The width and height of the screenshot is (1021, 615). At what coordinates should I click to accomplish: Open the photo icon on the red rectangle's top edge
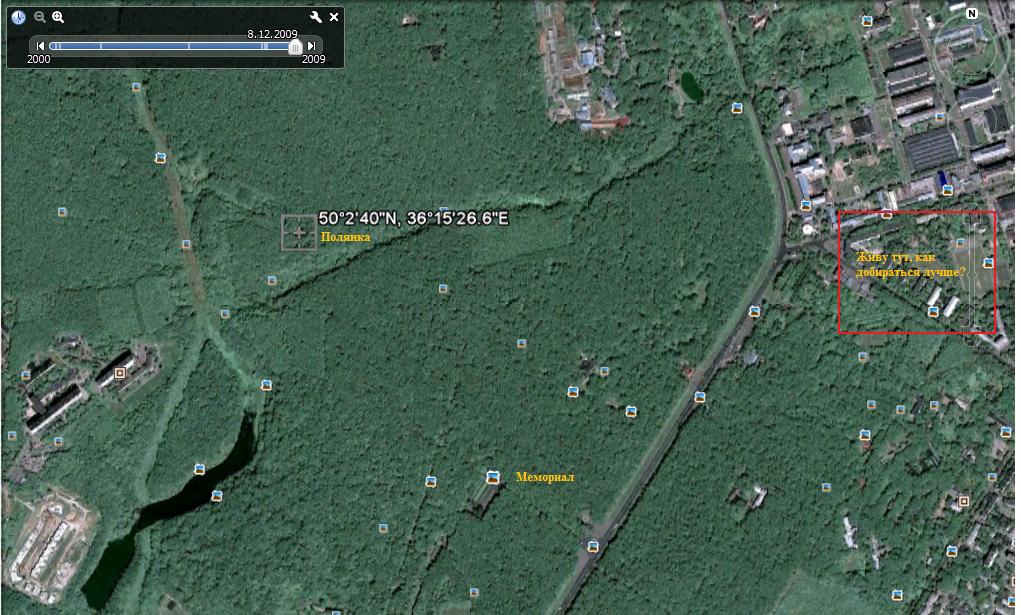[886, 213]
